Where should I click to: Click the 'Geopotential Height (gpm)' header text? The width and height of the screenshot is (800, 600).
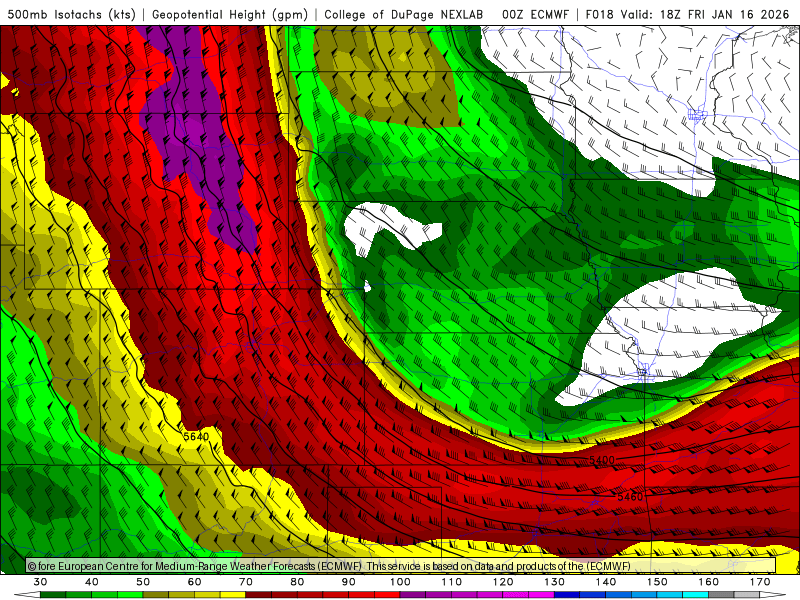[x=230, y=14]
